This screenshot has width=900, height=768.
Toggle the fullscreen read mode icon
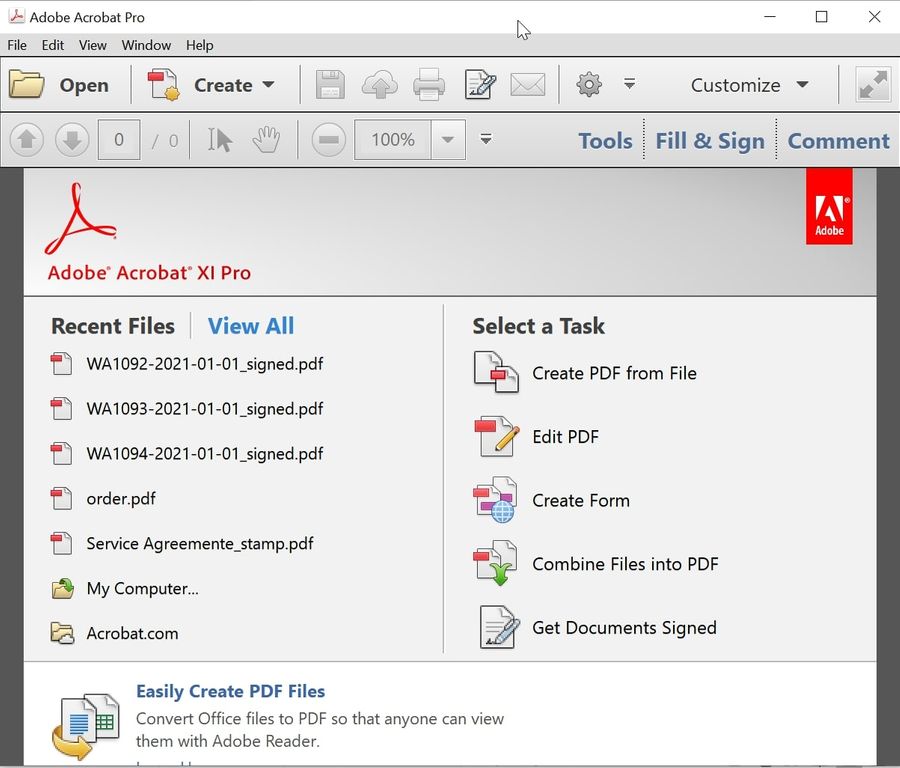pos(873,85)
